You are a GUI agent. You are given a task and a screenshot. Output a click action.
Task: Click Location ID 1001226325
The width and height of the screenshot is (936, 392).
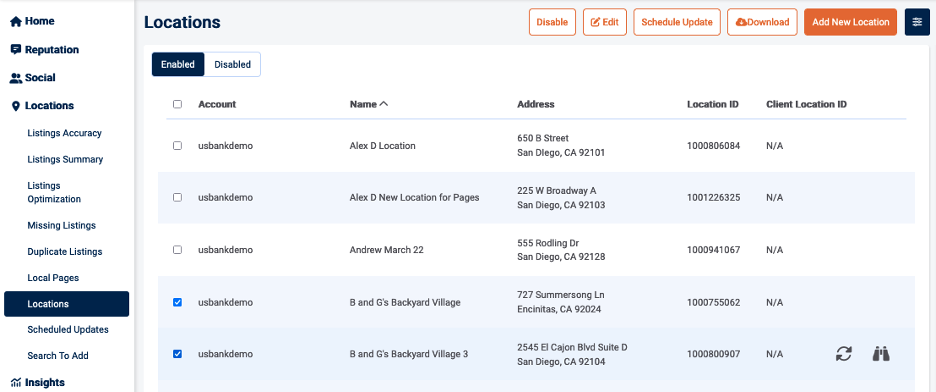[x=713, y=197]
